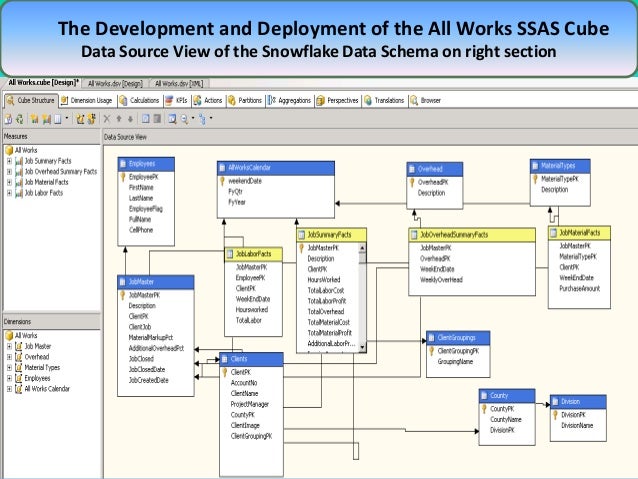Click the Clients table header icon
638x479 pixels.
224,358
